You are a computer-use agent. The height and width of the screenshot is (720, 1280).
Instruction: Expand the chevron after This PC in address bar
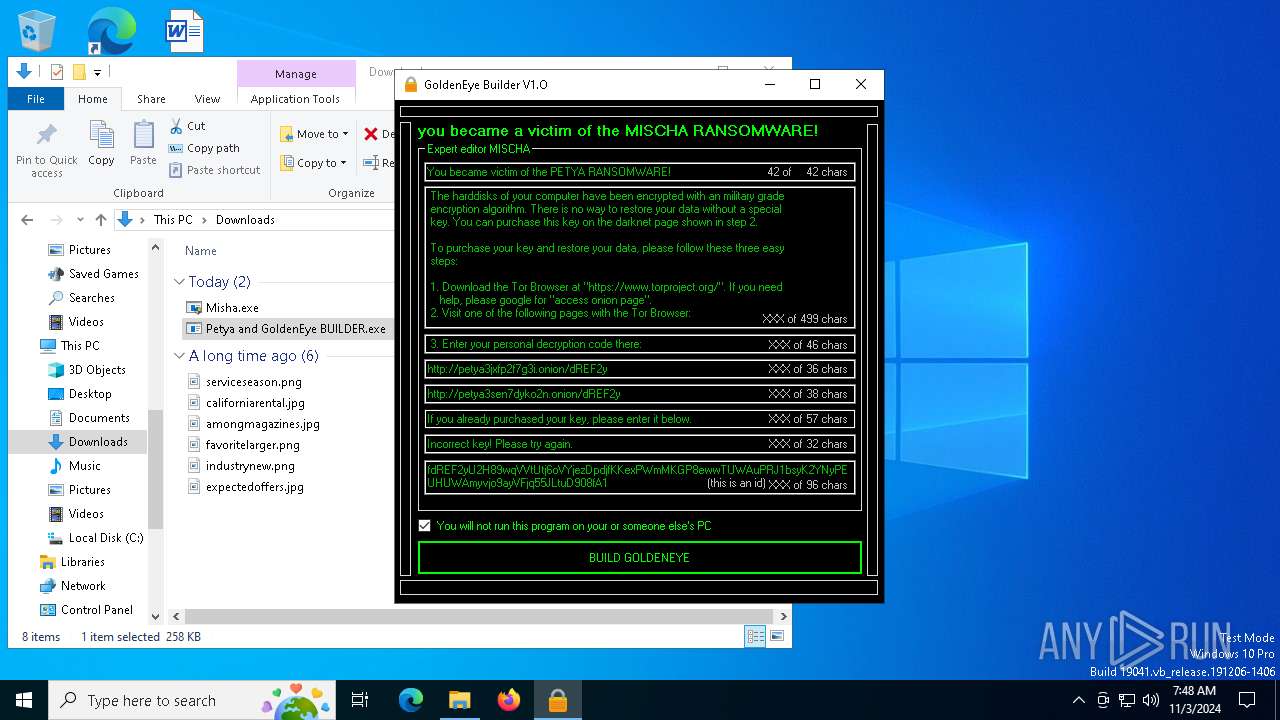point(204,220)
